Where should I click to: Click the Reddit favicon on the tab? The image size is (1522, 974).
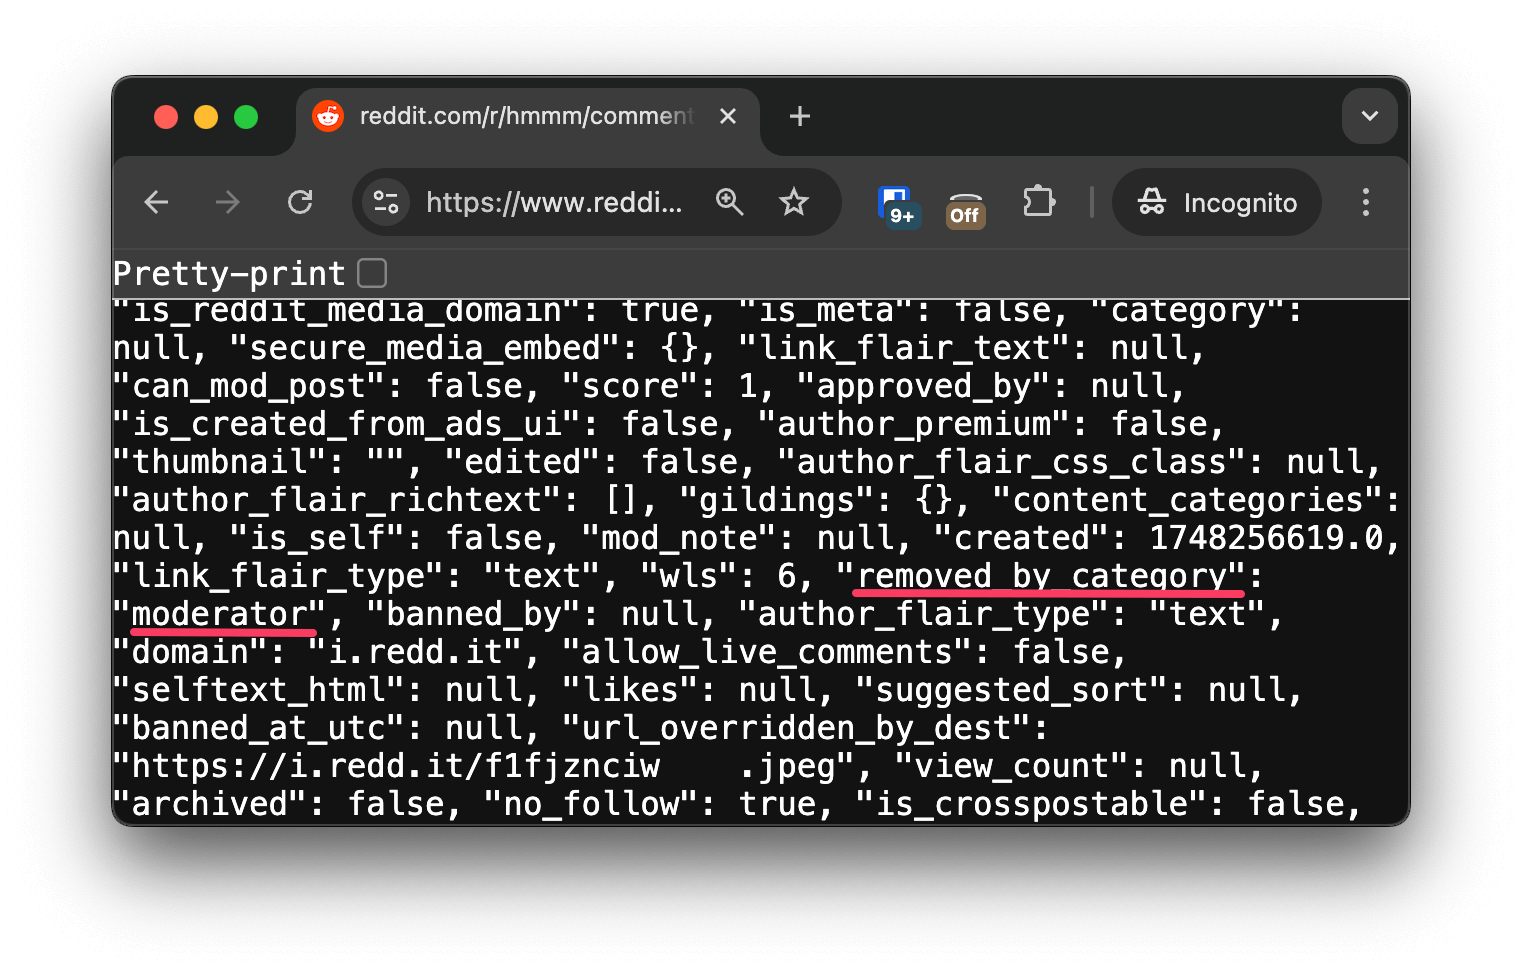tap(328, 116)
